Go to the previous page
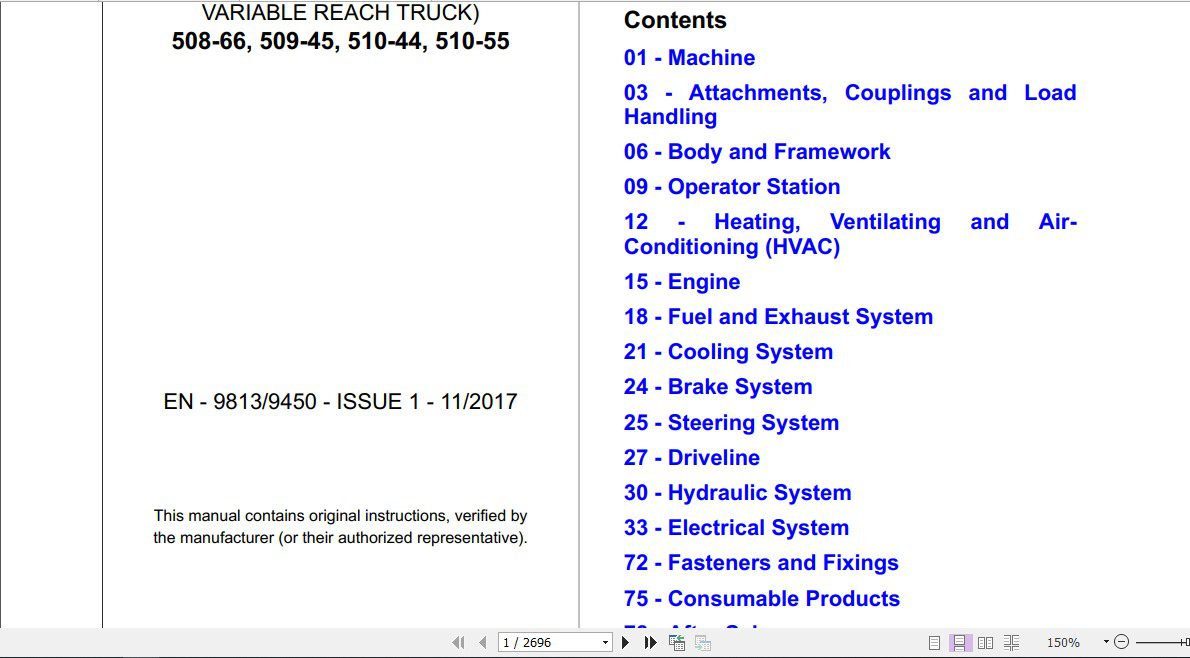 point(483,642)
